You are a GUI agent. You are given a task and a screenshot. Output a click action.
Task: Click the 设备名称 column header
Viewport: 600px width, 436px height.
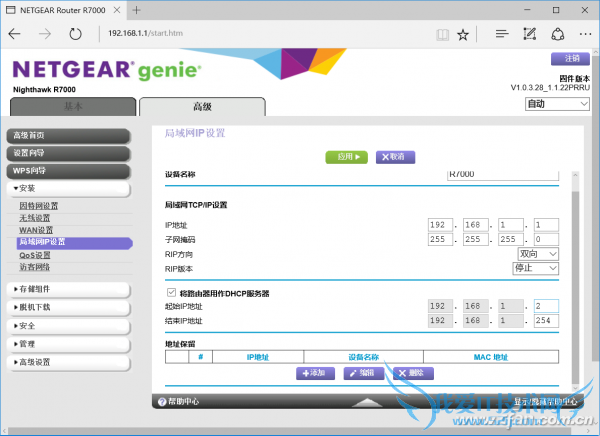tap(364, 357)
